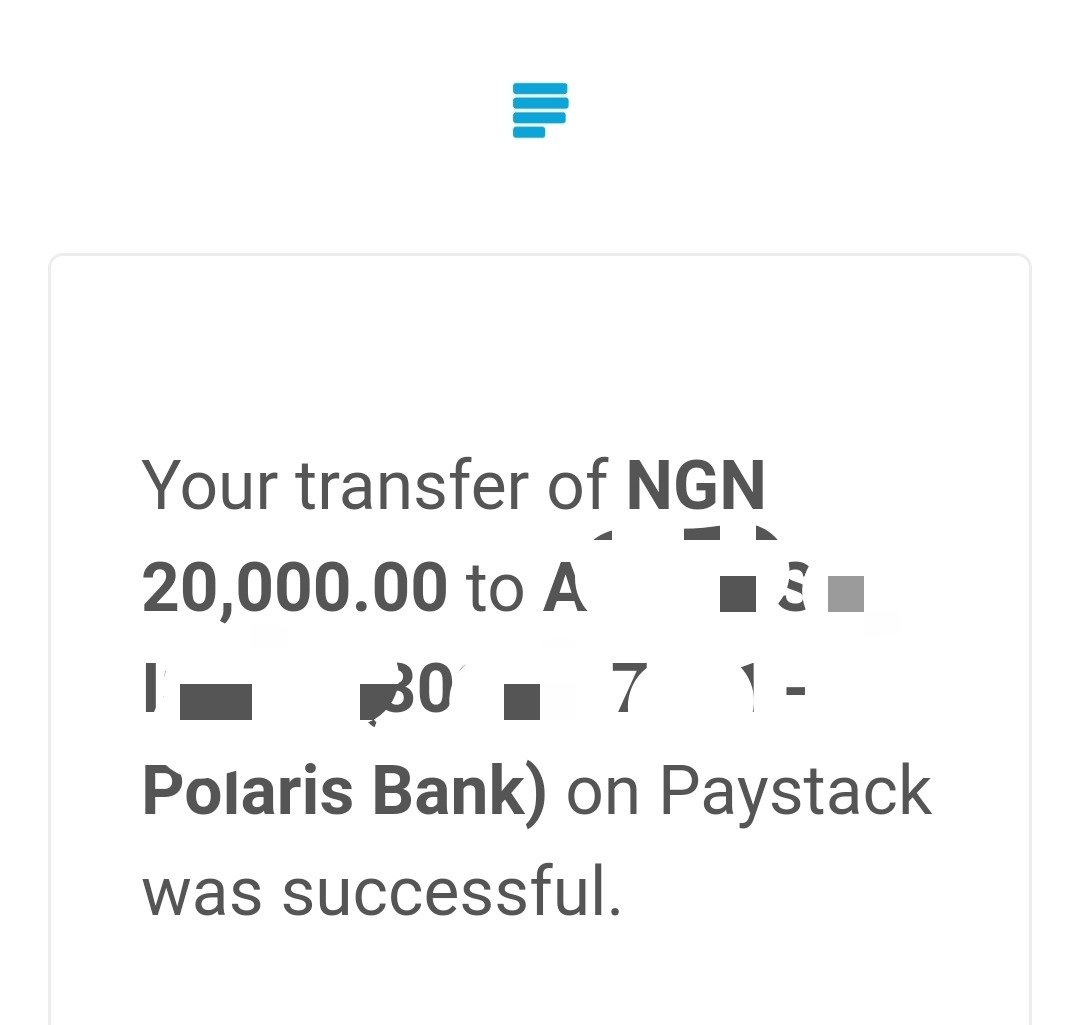This screenshot has width=1080, height=1025.
Task: Click the bold letter "A" of recipient name
Action: (564, 588)
